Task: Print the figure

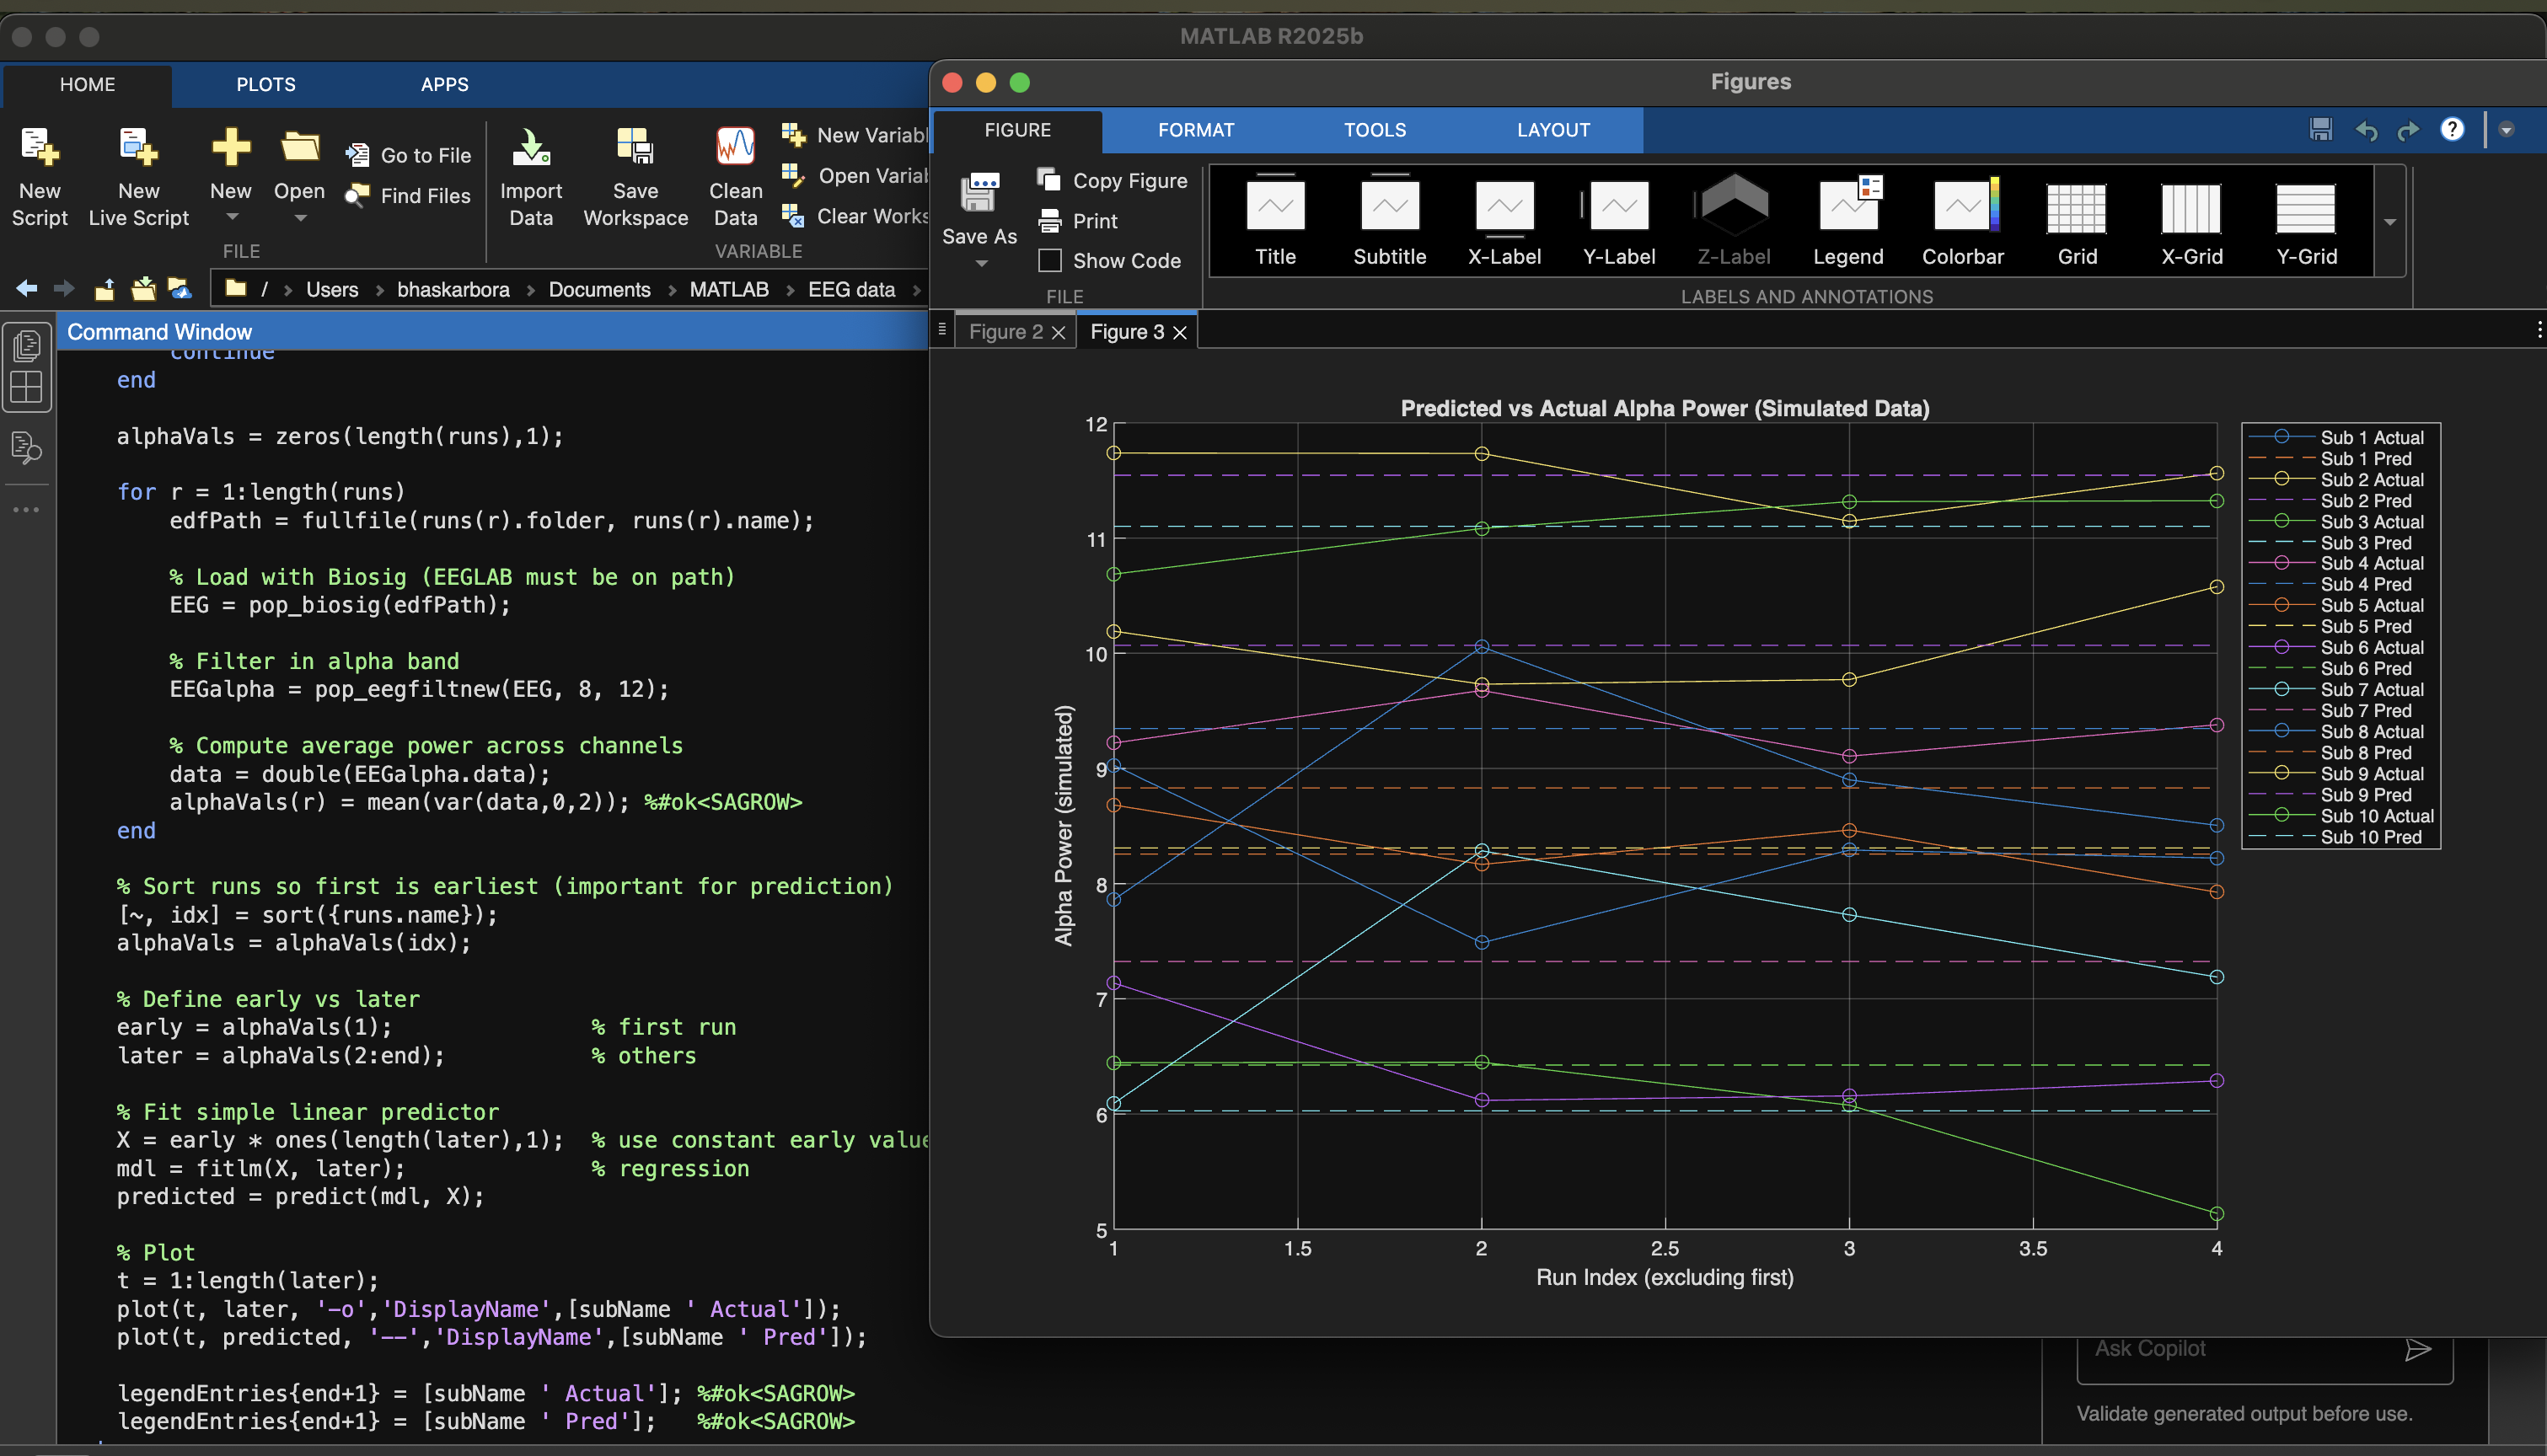Action: coord(1078,221)
